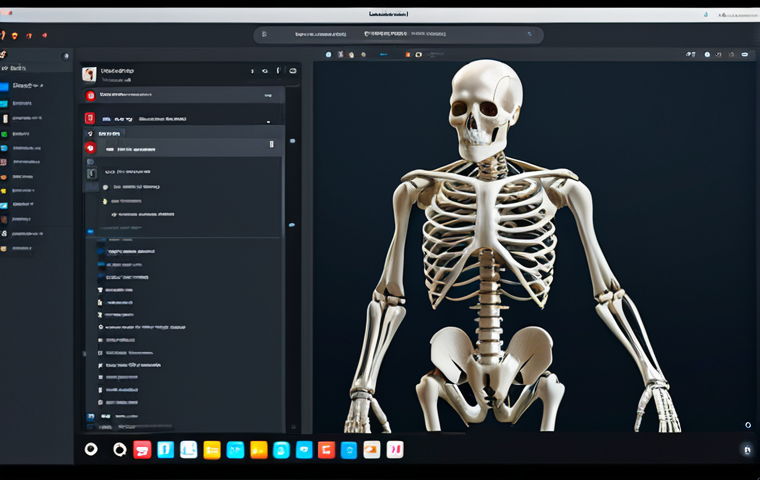This screenshot has width=760, height=480.
Task: Open the red app icon in the dock
Action: point(142,450)
